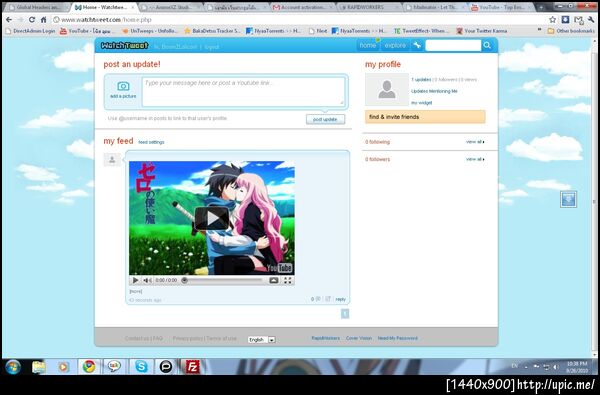The image size is (600, 395).
Task: Open Google Talk from the taskbar
Action: pos(114,367)
